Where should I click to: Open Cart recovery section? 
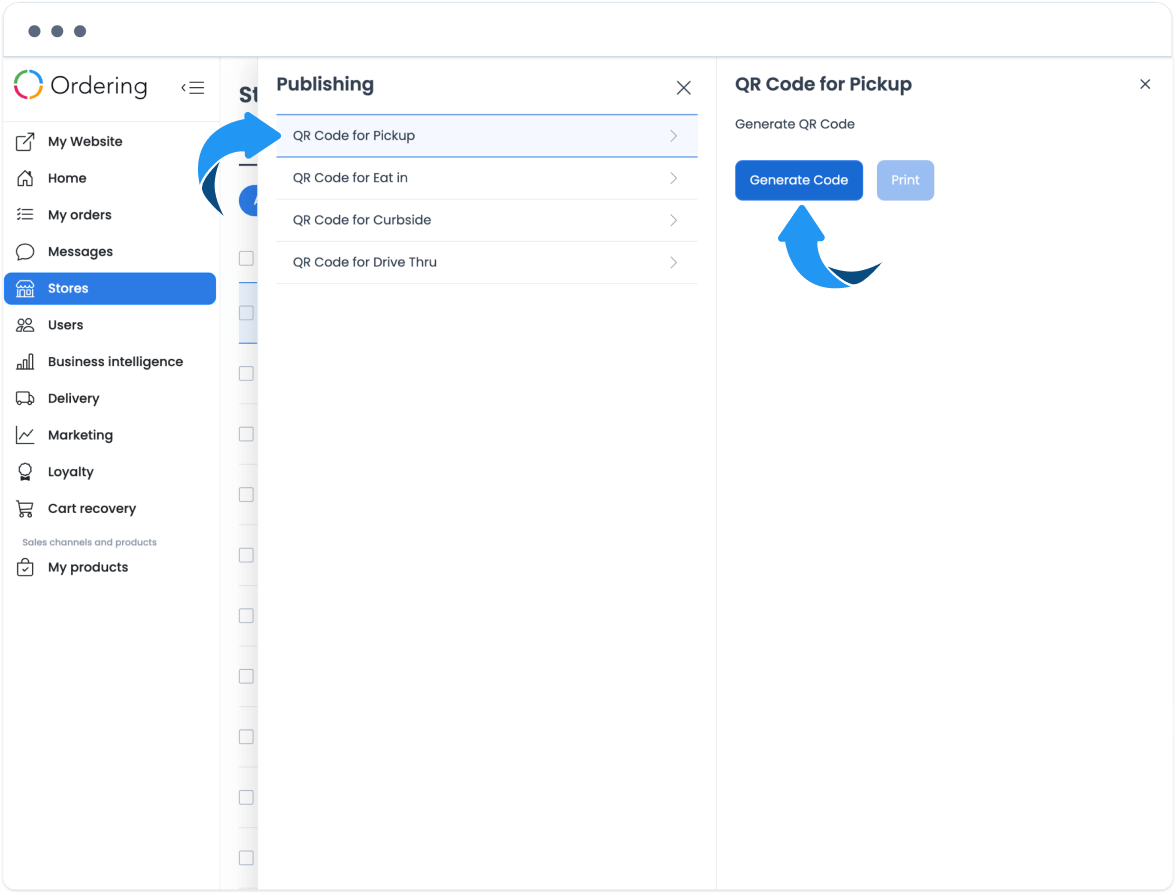[x=110, y=509]
